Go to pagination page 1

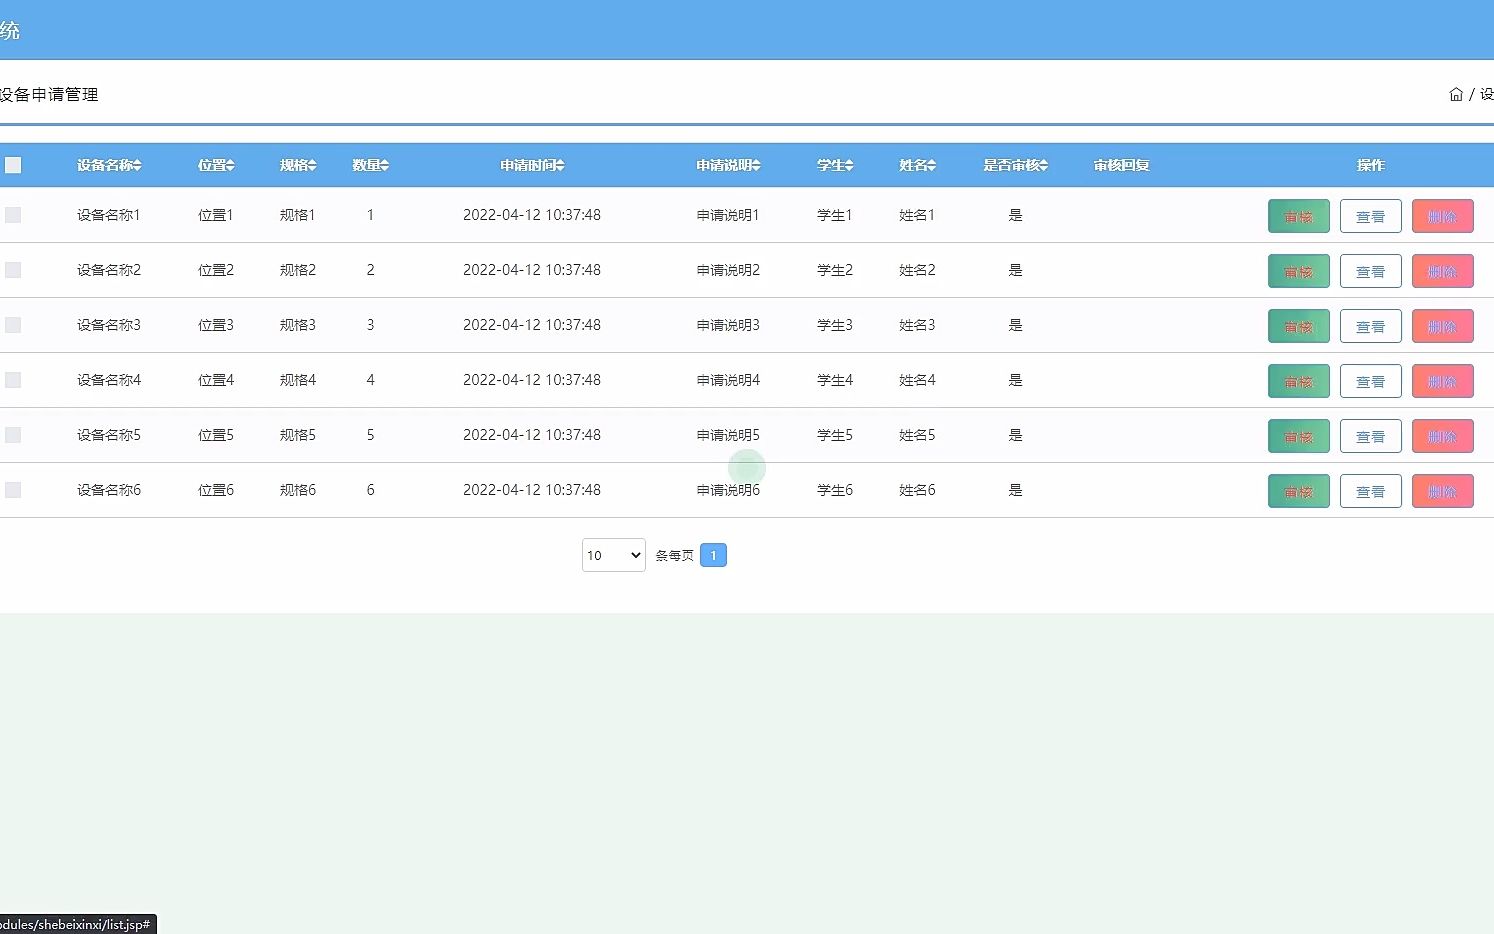coord(713,555)
